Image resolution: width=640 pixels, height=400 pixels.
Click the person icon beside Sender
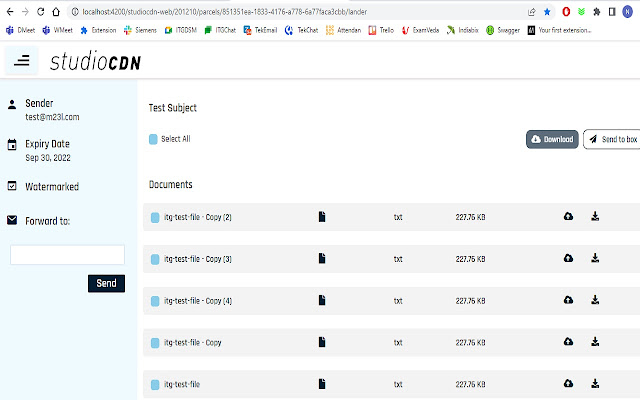(12, 104)
